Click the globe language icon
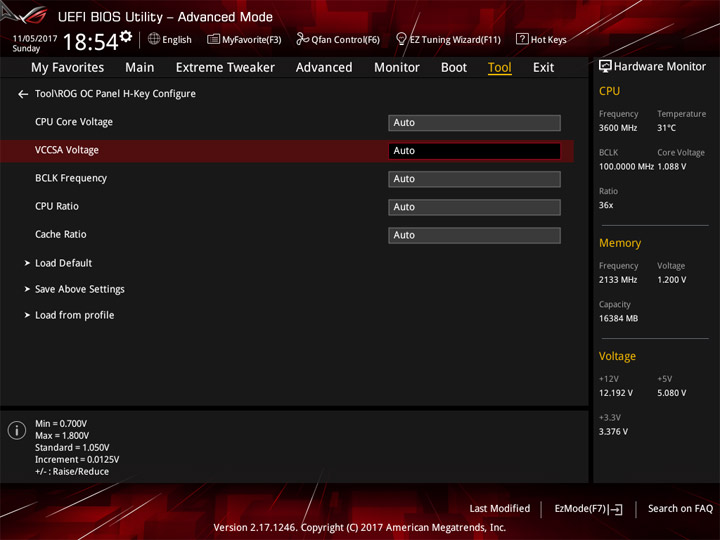 point(154,39)
